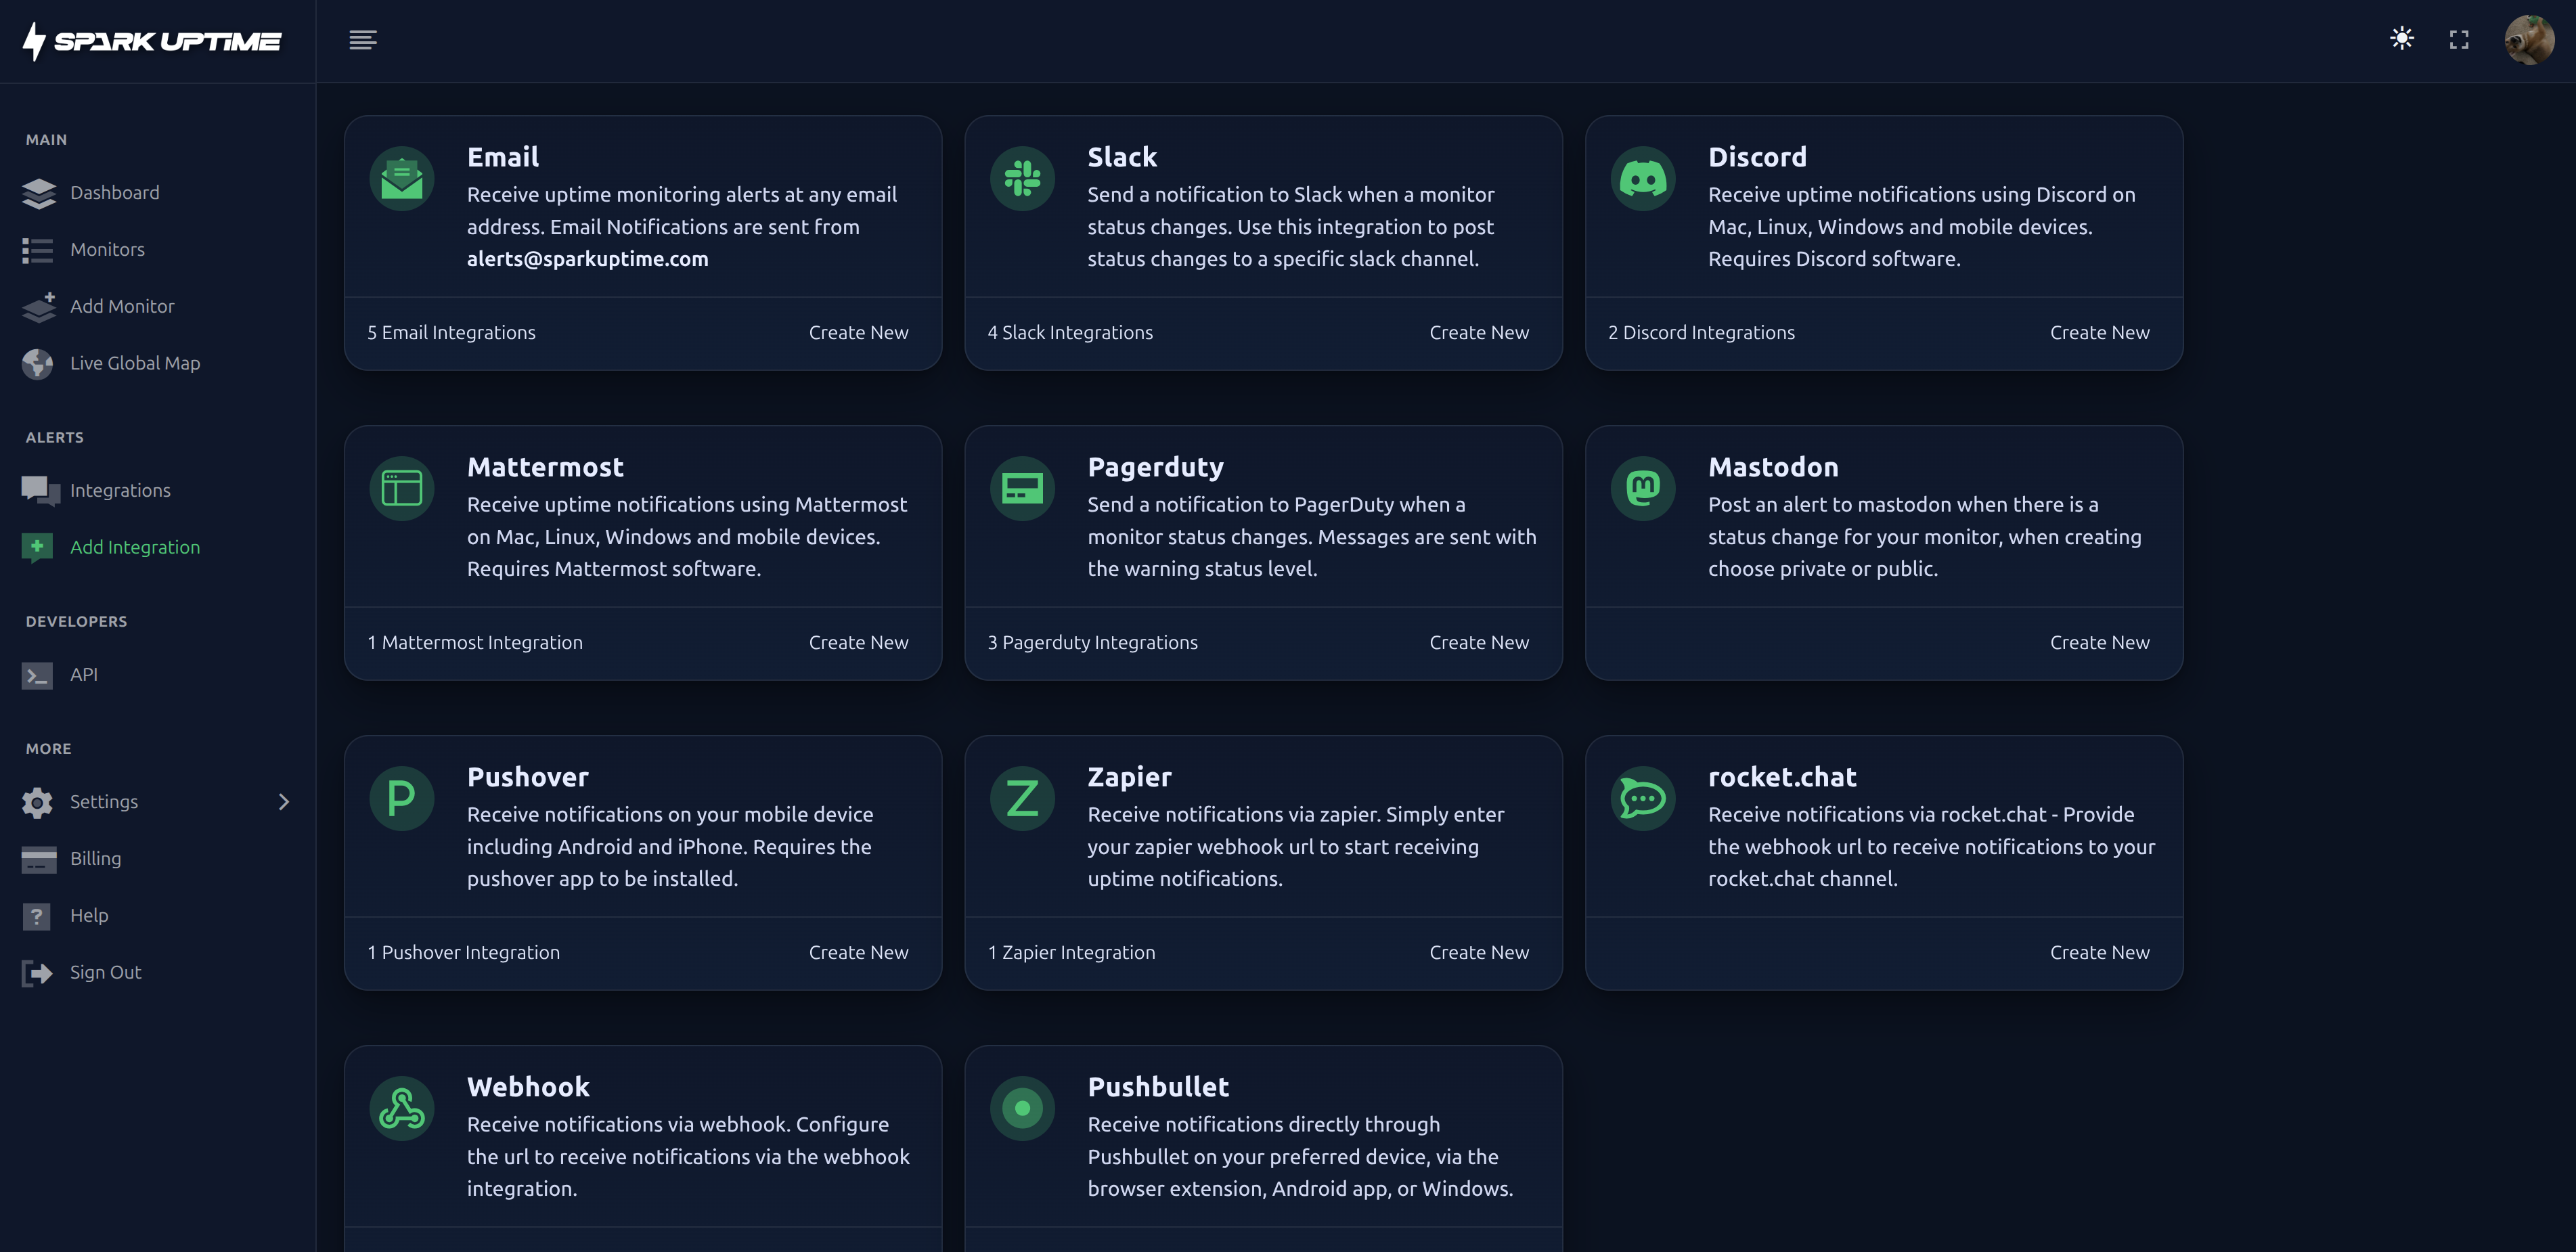Image resolution: width=2576 pixels, height=1252 pixels.
Task: Open Dashboard from the sidebar
Action: pyautogui.click(x=114, y=193)
